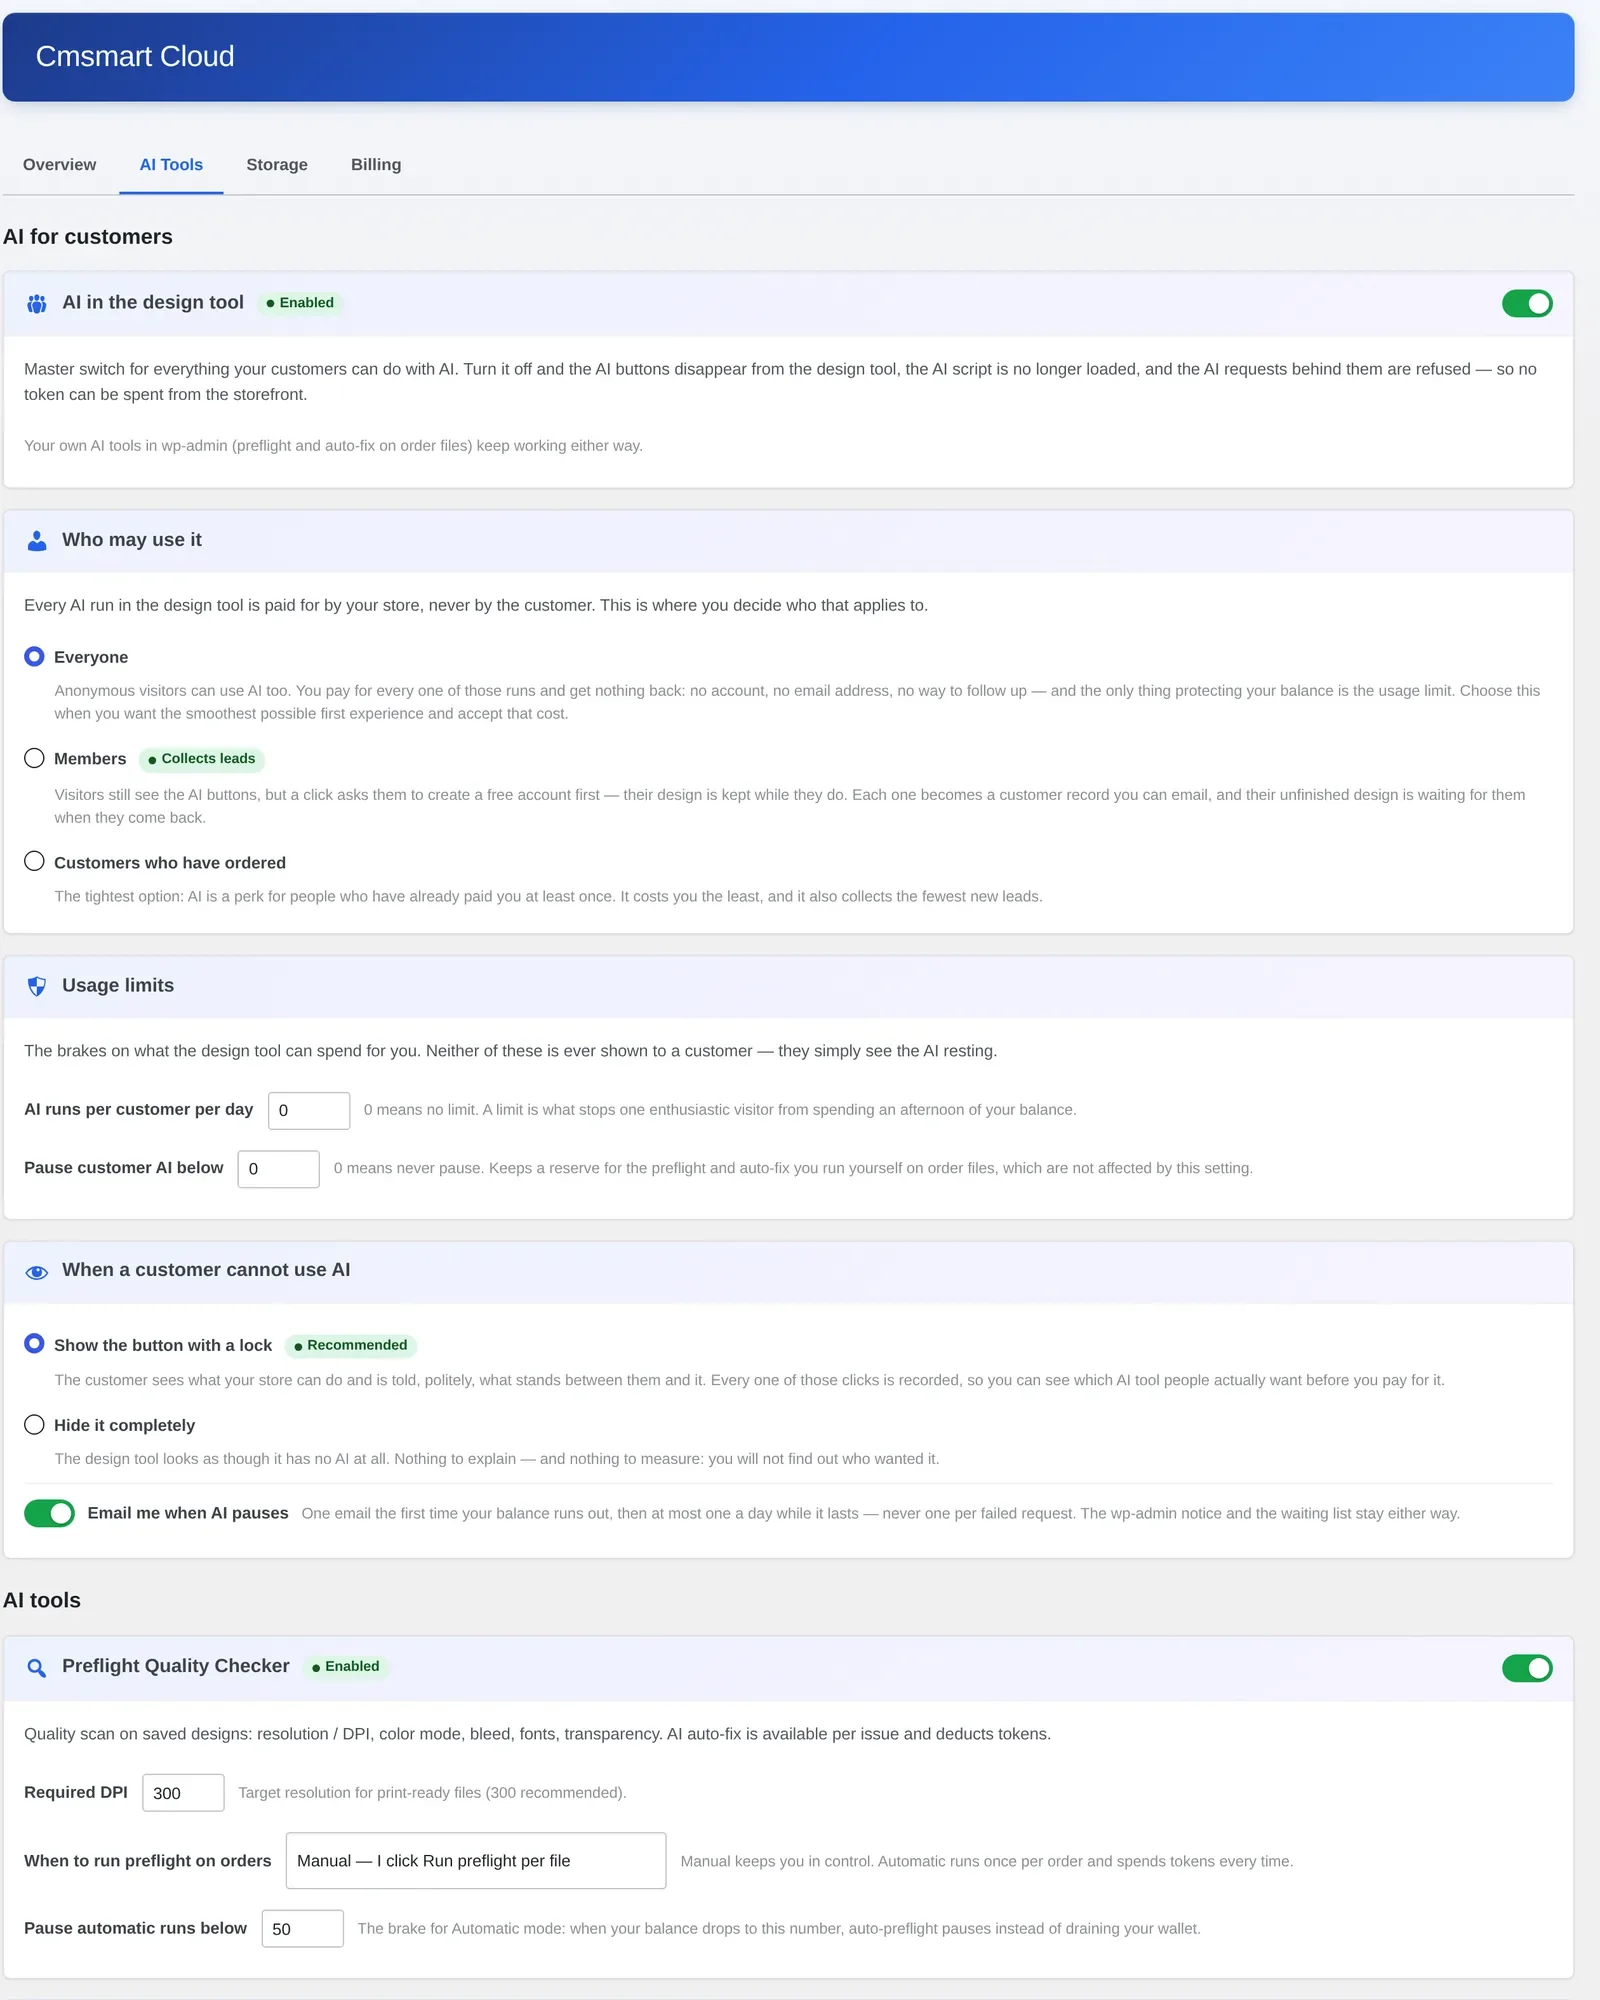Open the When to run preflight on orders dropdown

click(476, 1861)
